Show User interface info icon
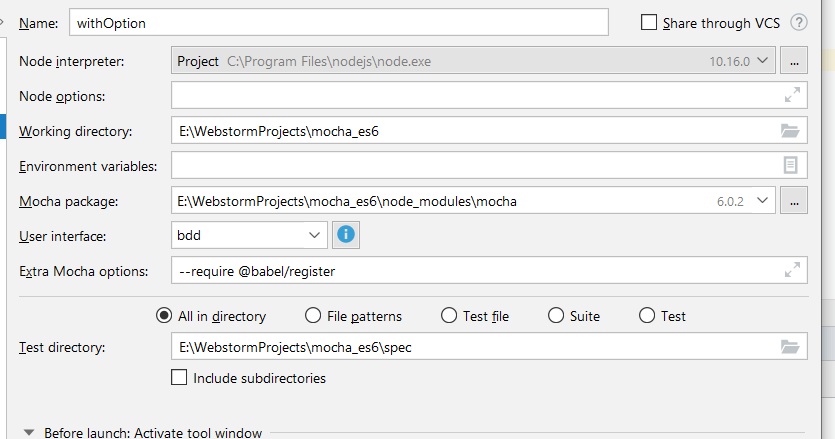Viewport: 835px width, 439px height. click(x=346, y=235)
